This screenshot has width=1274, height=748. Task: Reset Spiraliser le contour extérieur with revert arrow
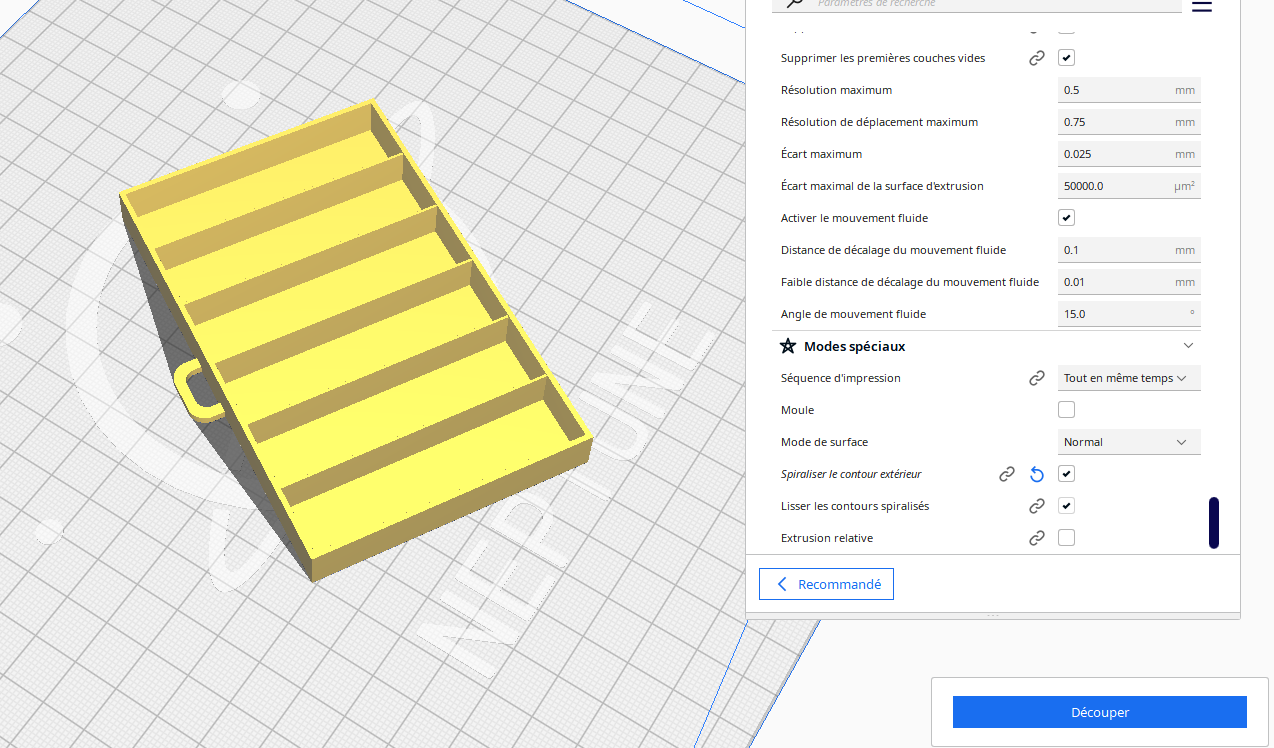1037,474
